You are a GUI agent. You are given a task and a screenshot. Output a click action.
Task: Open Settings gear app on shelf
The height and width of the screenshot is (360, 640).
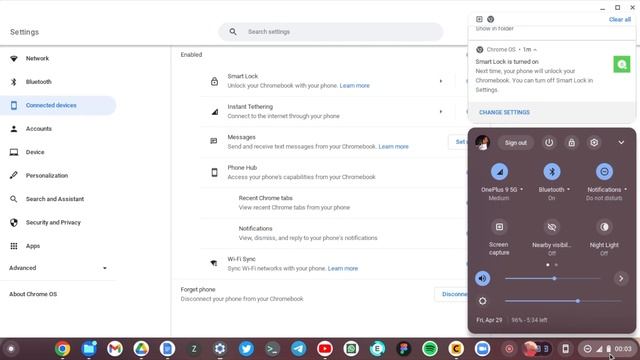coord(220,349)
